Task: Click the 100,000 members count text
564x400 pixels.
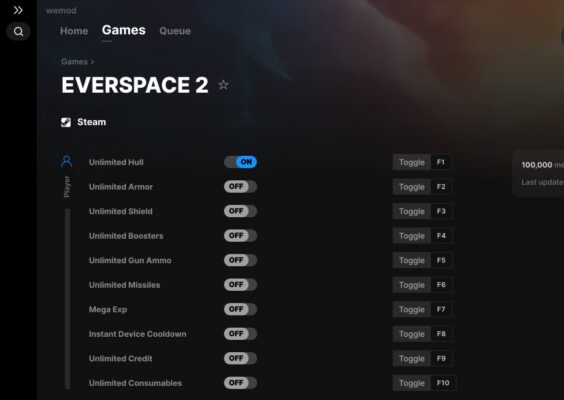Action: 542,165
